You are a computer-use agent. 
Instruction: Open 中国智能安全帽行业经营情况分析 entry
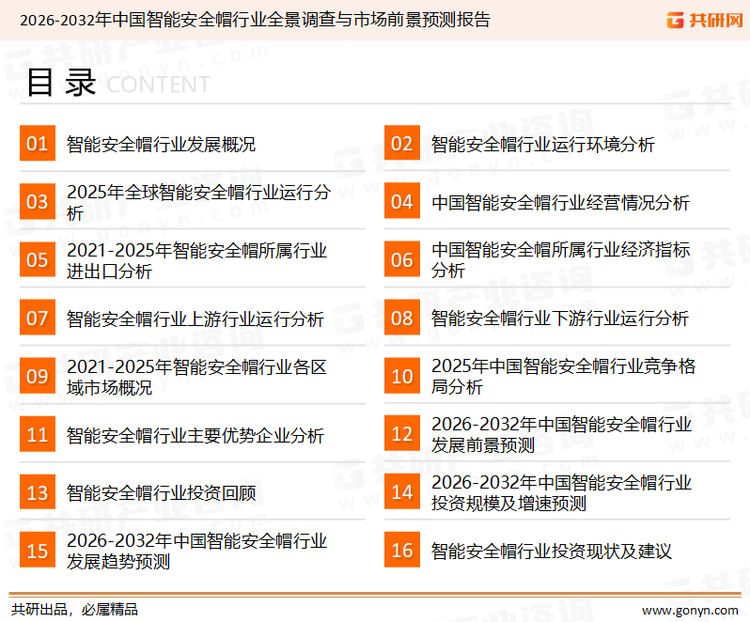[x=560, y=203]
